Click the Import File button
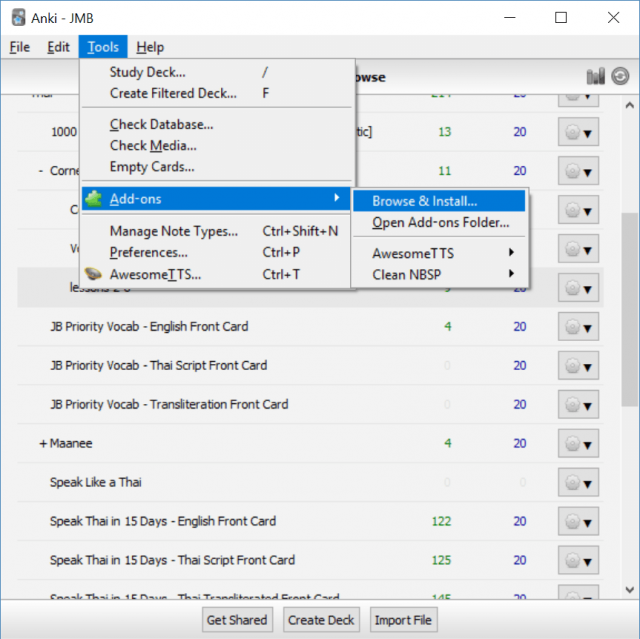The image size is (640, 639). coord(403,620)
